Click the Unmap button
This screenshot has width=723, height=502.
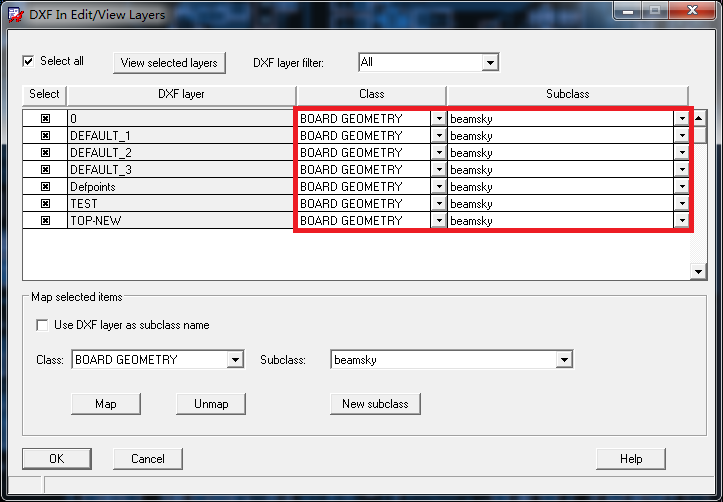pyautogui.click(x=211, y=404)
